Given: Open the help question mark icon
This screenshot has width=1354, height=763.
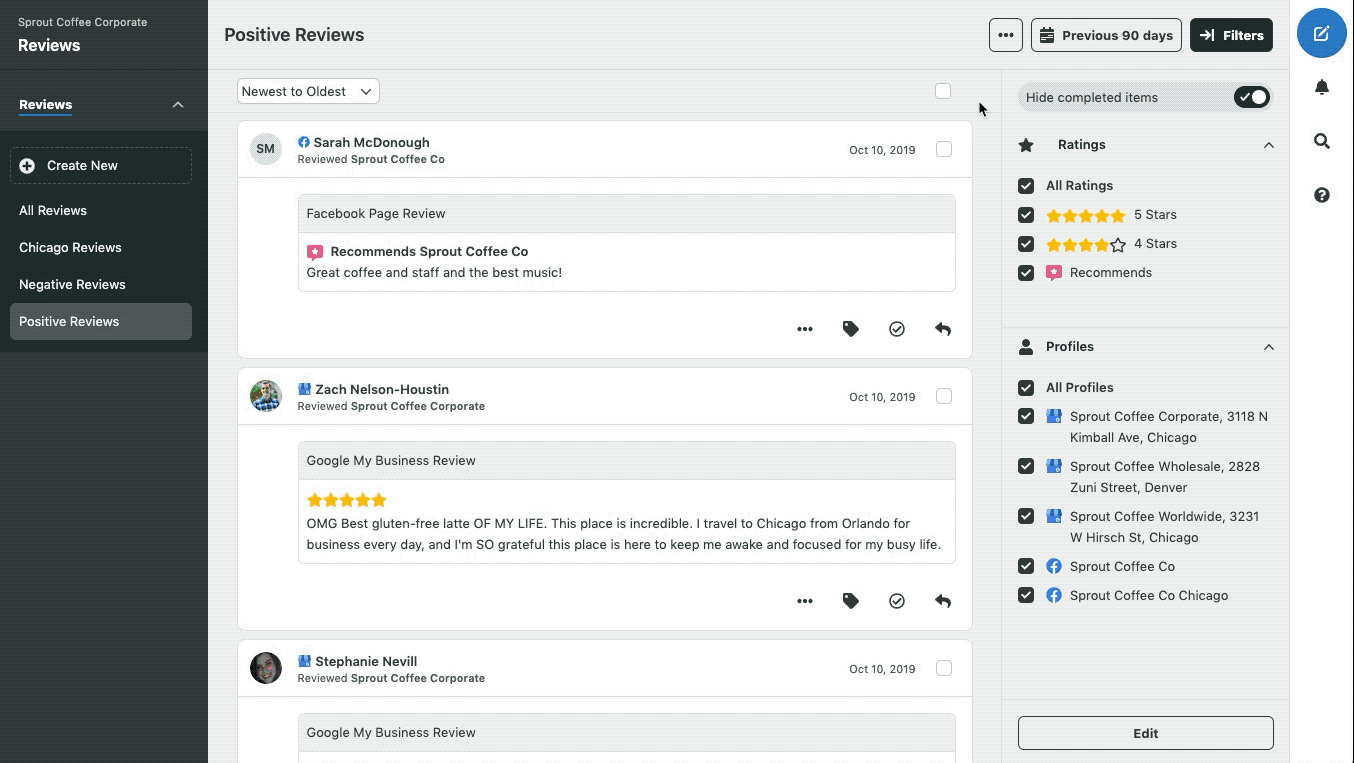Looking at the screenshot, I should [1321, 195].
